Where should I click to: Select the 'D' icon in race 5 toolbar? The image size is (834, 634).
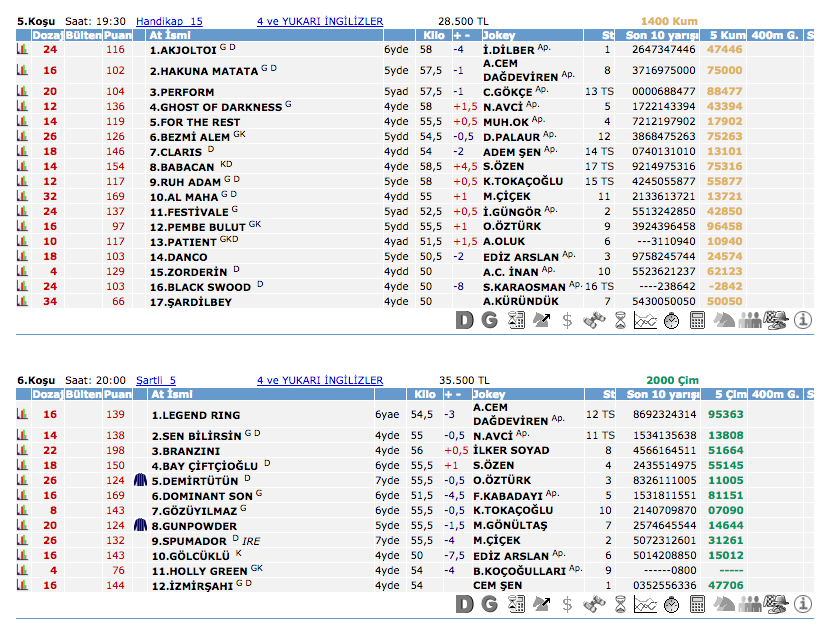[x=463, y=320]
